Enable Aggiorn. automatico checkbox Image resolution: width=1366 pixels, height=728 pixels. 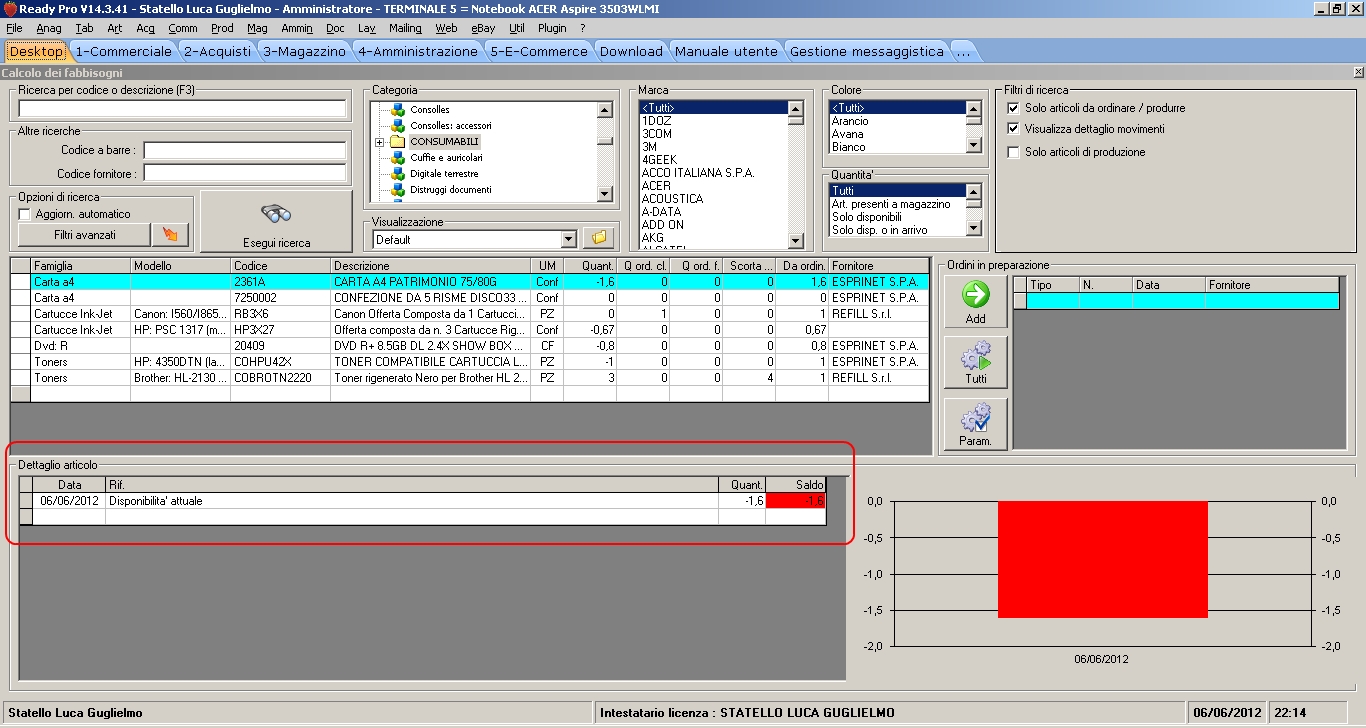pos(25,214)
